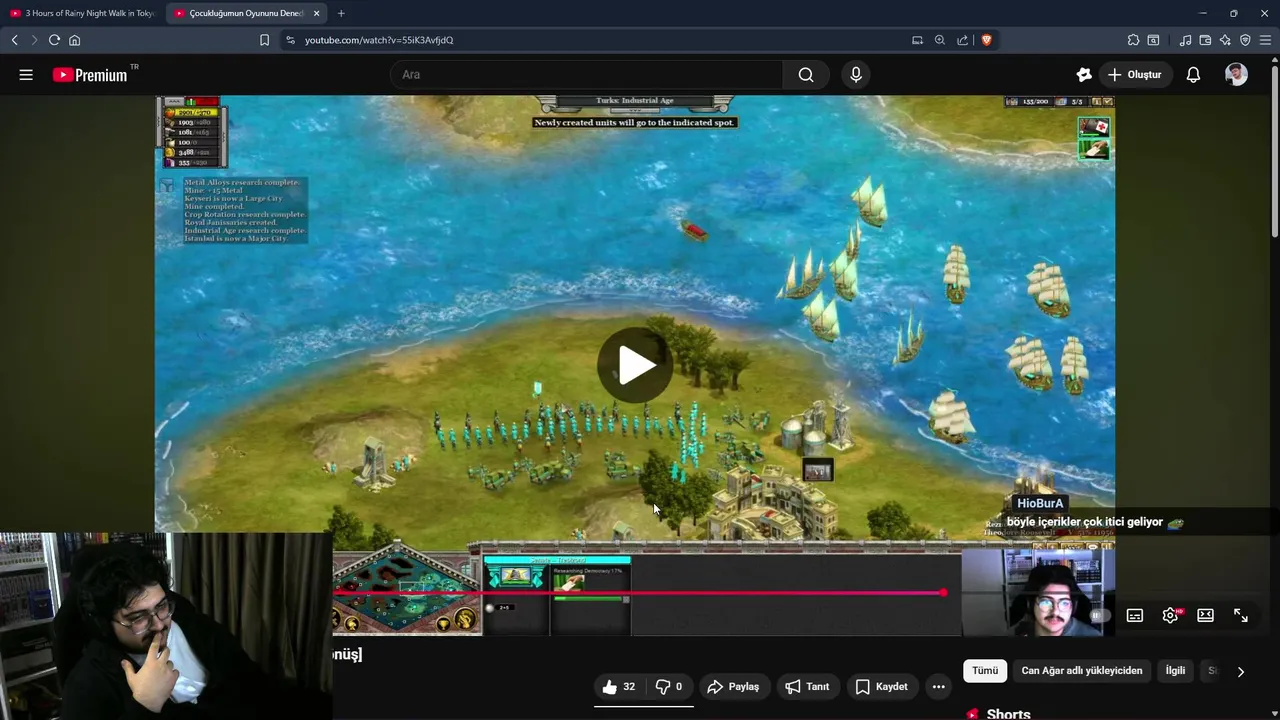
Task: Close the Çocukluğumun Oyununu tab
Action: tap(316, 13)
